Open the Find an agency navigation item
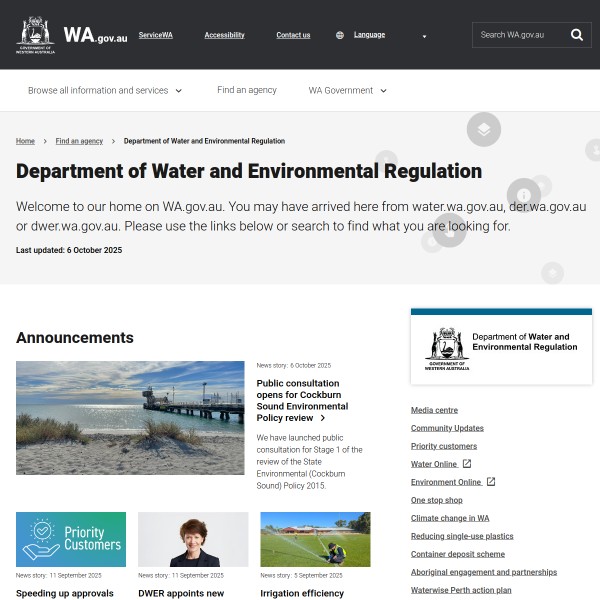 247,90
